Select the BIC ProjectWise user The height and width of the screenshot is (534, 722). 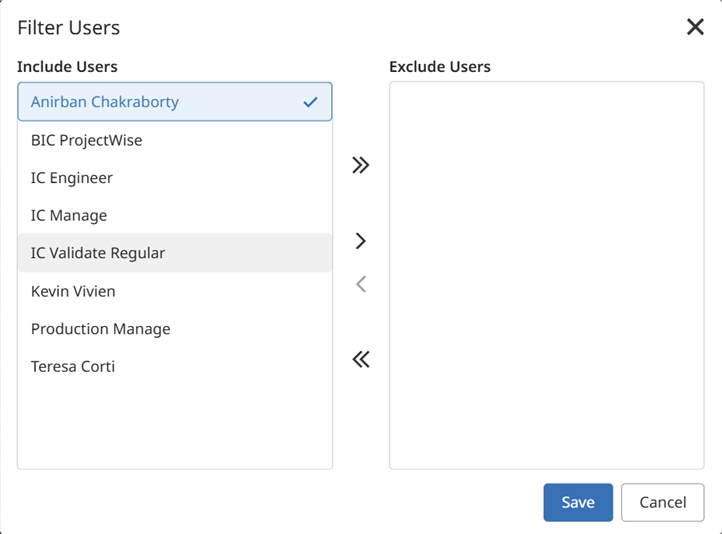coord(87,140)
